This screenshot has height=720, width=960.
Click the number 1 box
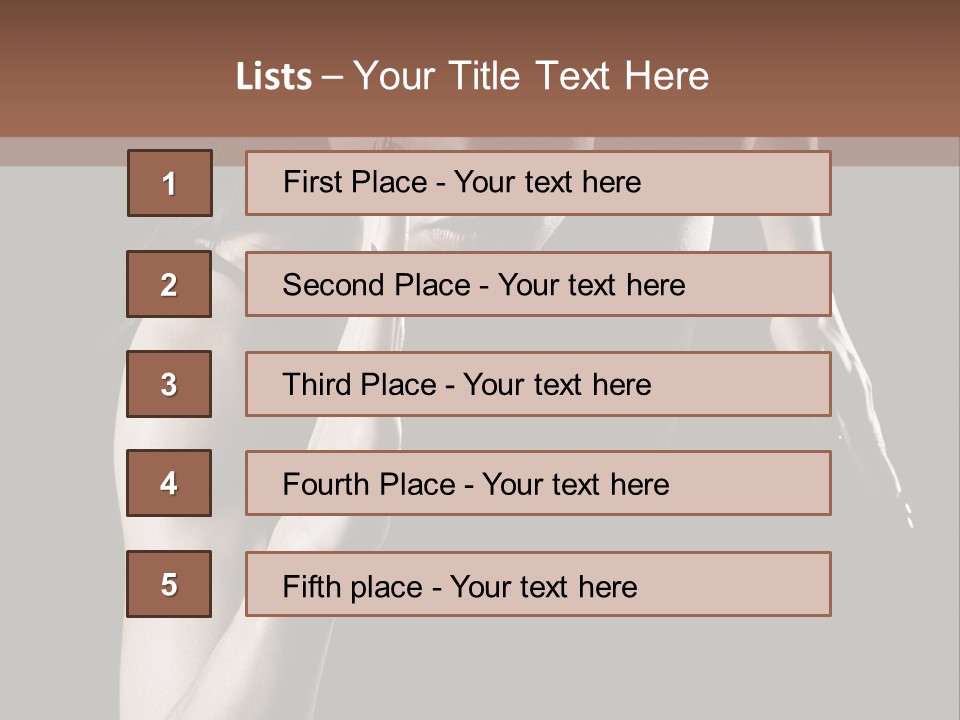(170, 183)
